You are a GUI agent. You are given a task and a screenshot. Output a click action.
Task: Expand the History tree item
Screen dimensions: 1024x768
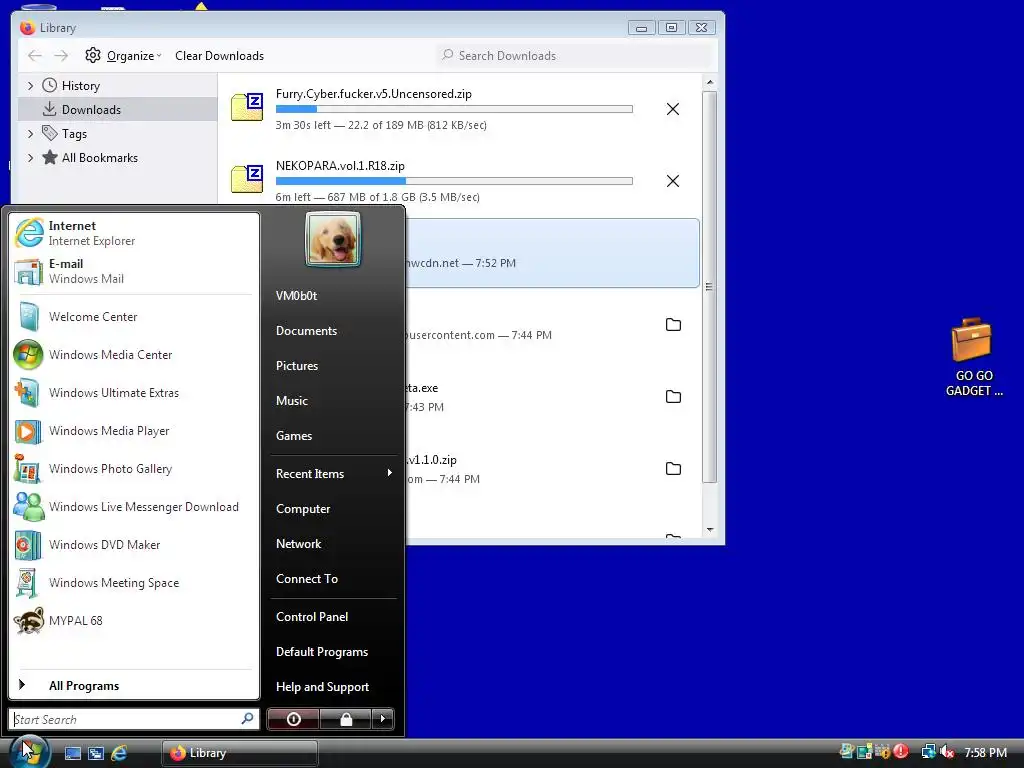click(30, 86)
